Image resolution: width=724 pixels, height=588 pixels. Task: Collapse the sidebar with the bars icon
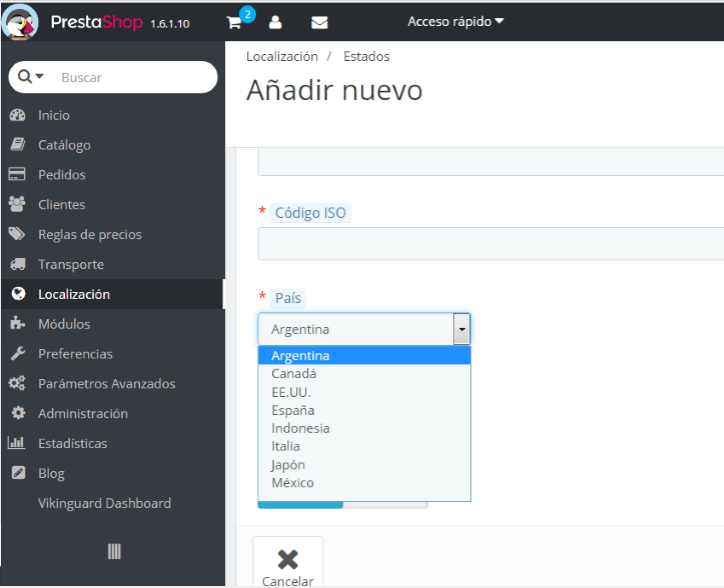click(x=114, y=552)
